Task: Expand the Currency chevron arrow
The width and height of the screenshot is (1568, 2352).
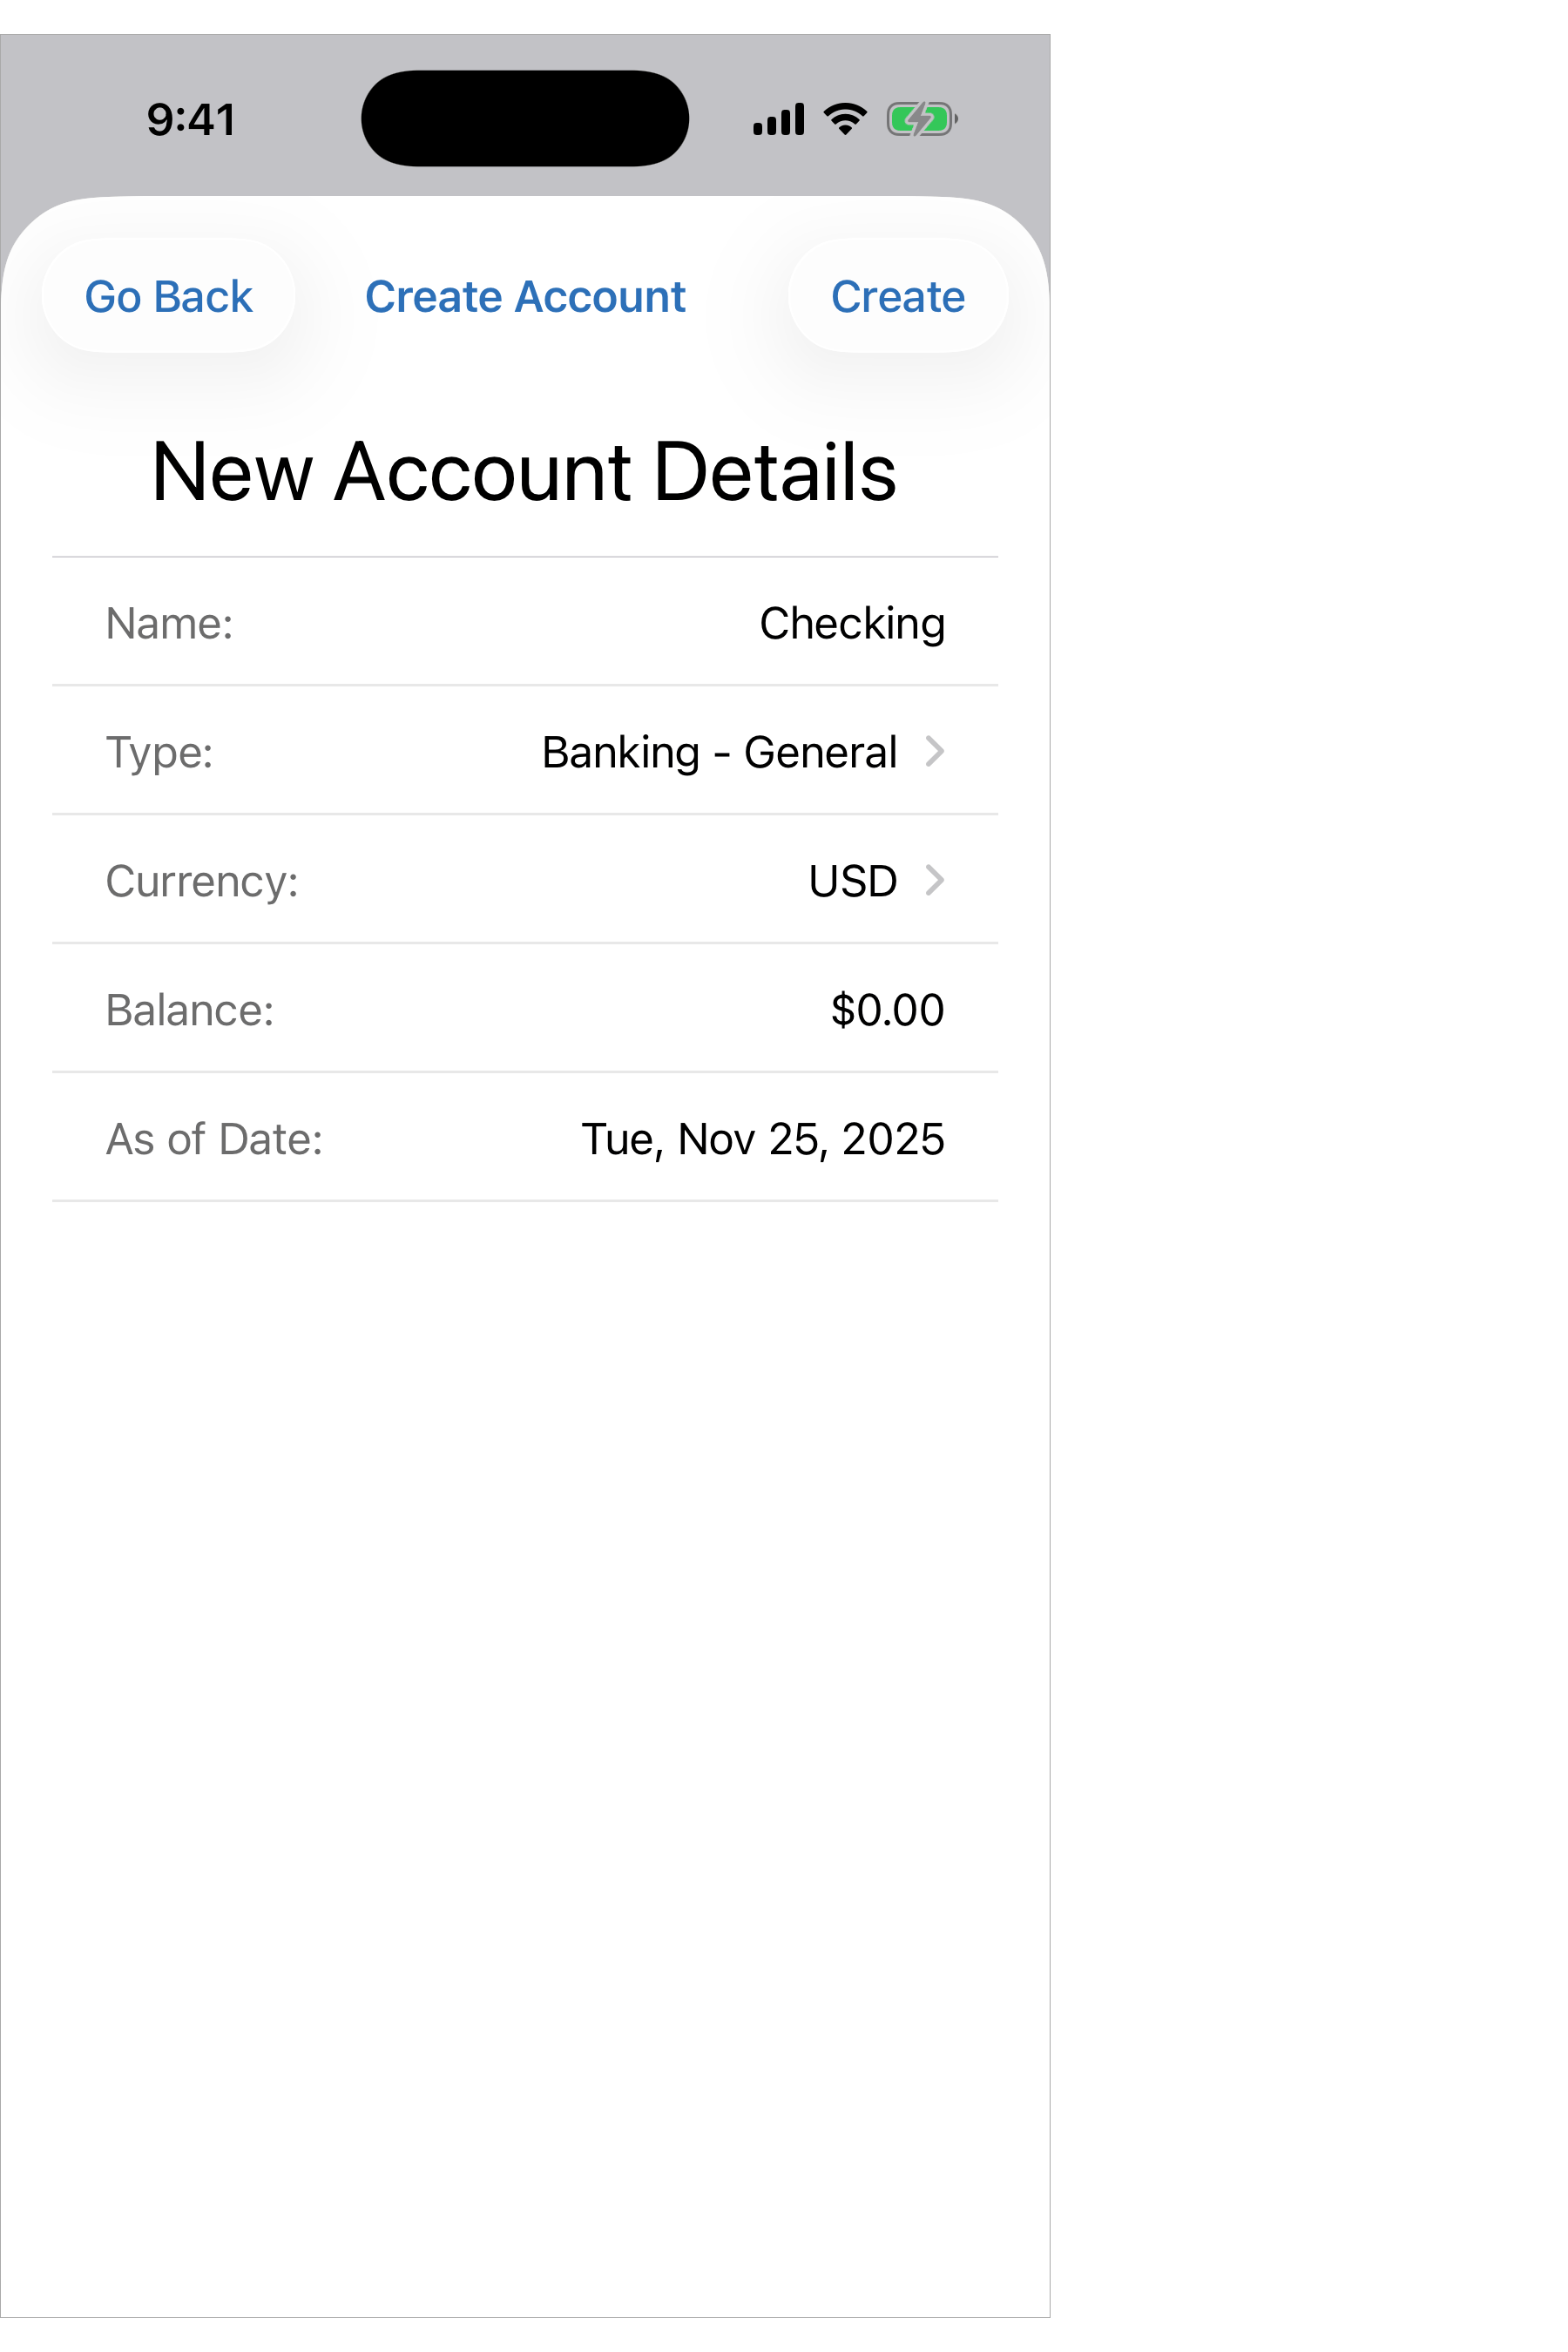Action: click(x=935, y=881)
